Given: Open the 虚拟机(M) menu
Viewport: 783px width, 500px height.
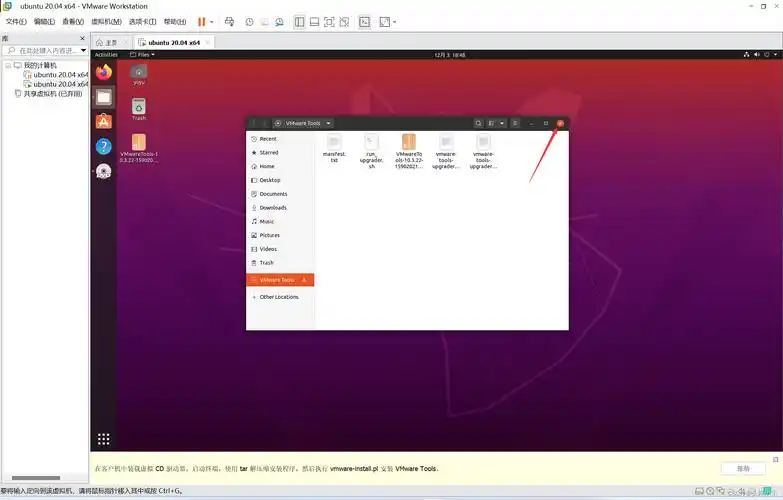Looking at the screenshot, I should 106,21.
